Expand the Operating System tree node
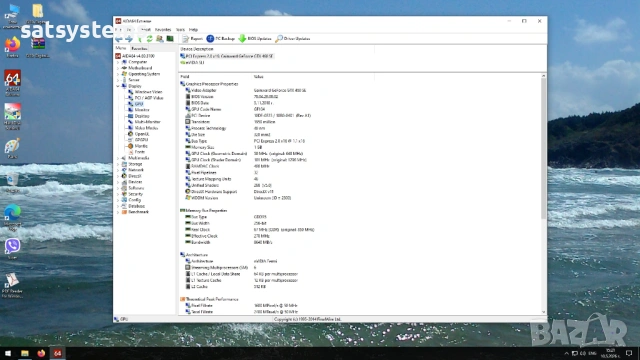This screenshot has width=640, height=360. (118, 74)
